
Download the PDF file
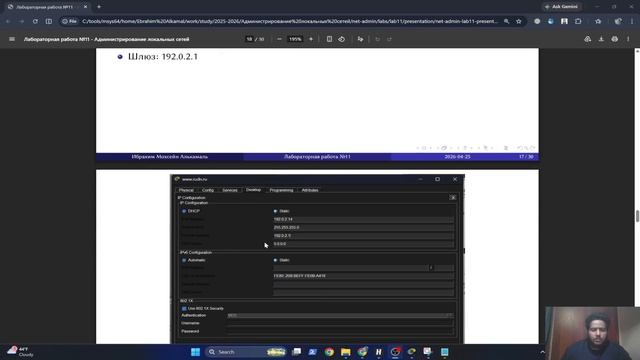tap(601, 39)
